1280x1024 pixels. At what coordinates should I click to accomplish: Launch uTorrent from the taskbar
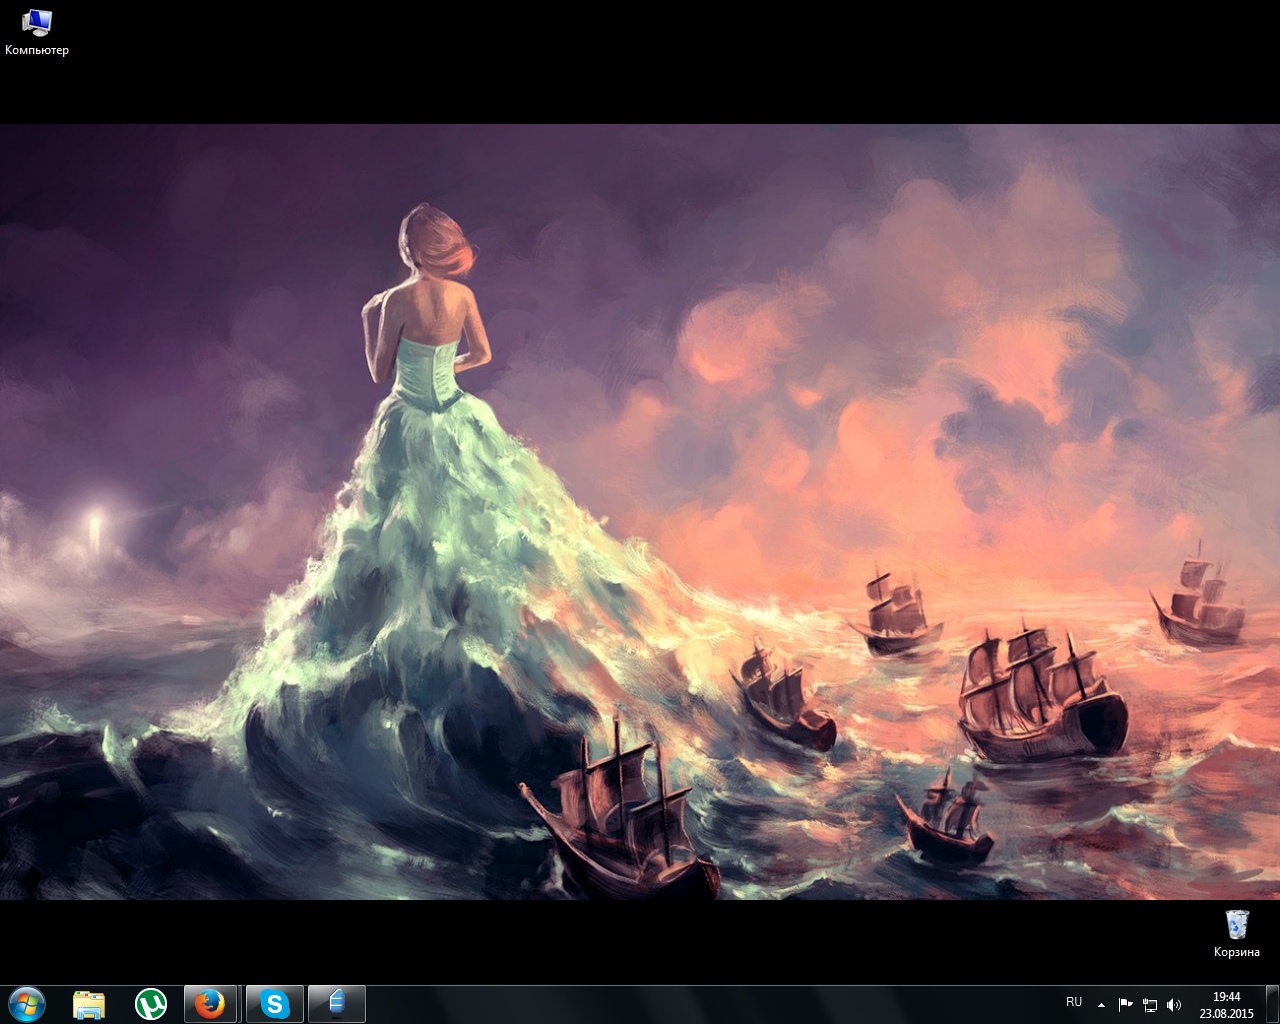tap(151, 1004)
